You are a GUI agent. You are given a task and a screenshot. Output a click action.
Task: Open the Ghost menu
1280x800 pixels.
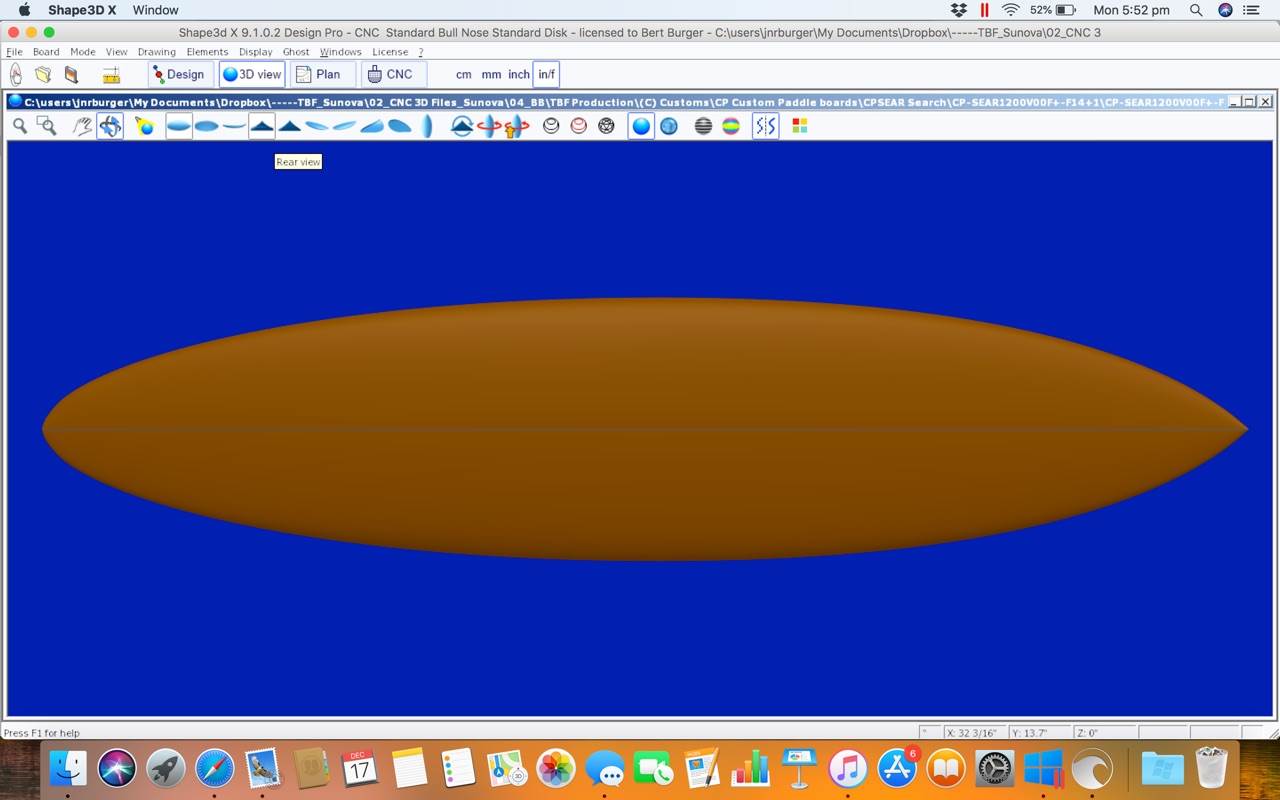tap(296, 51)
